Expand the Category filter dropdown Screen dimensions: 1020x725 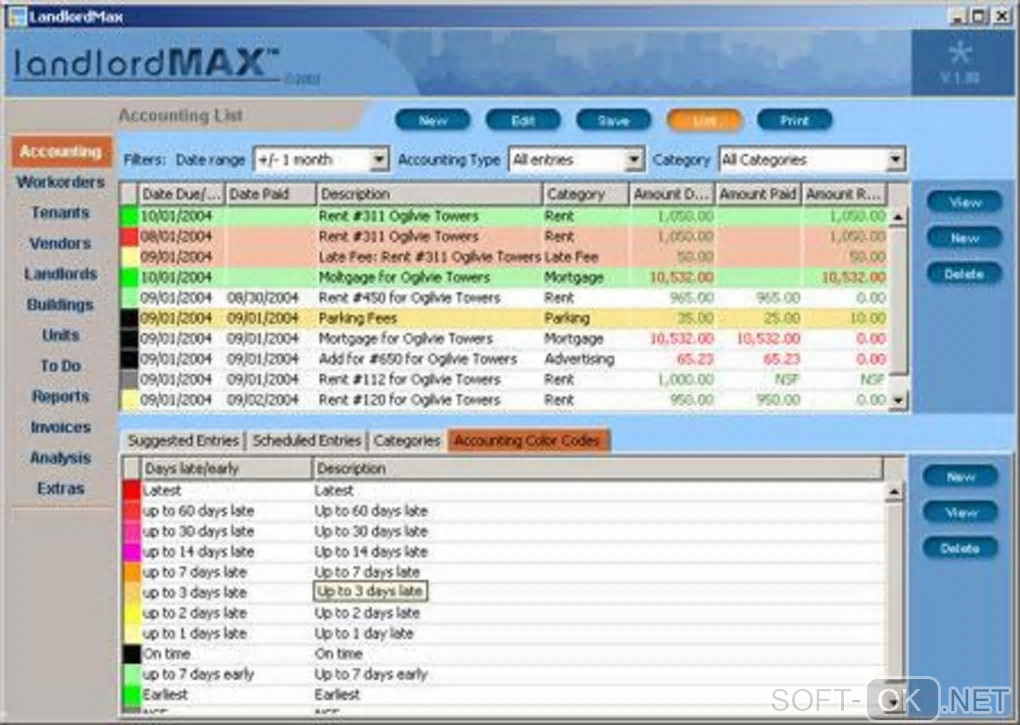pyautogui.click(x=896, y=159)
